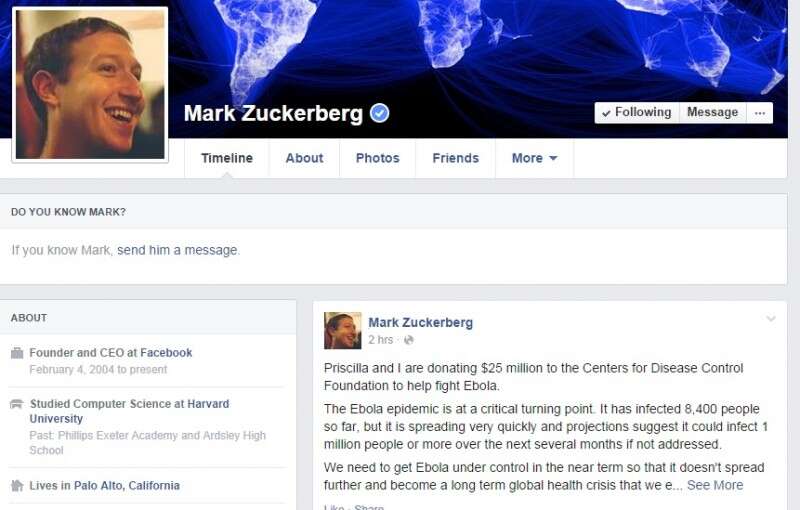Screen dimensions: 800x510
Task: Expand the More dropdown tab
Action: coord(534,159)
